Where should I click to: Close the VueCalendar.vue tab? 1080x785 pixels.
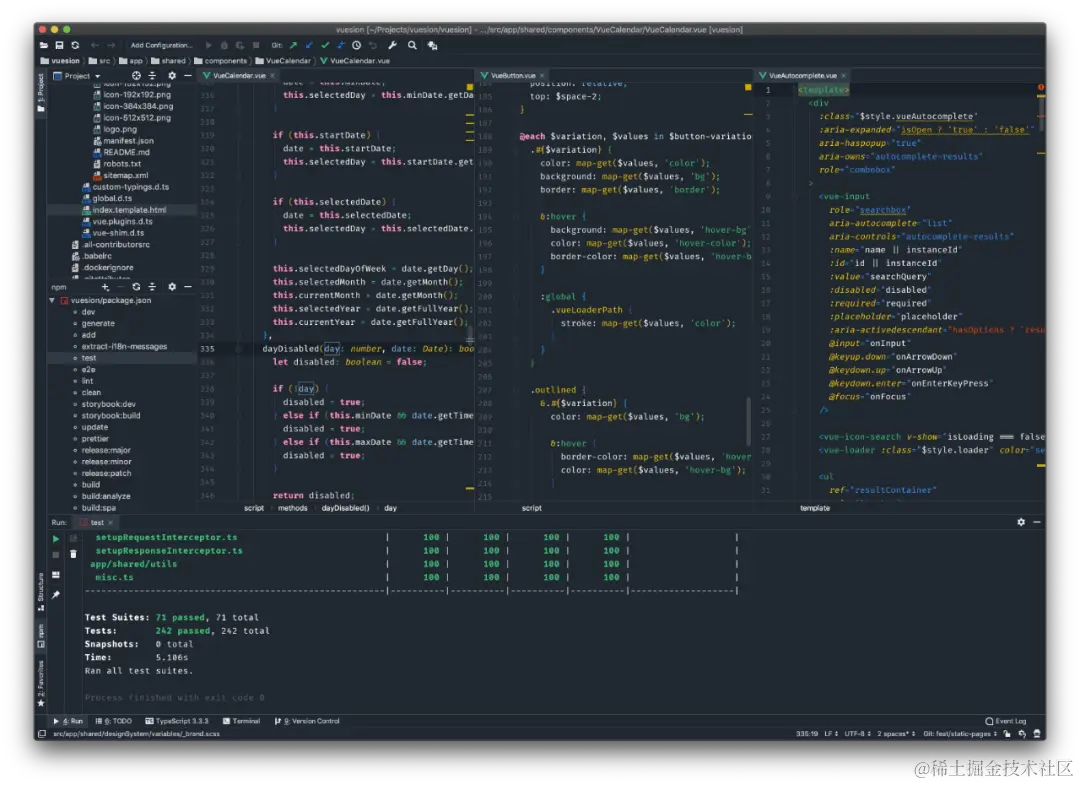pos(272,76)
